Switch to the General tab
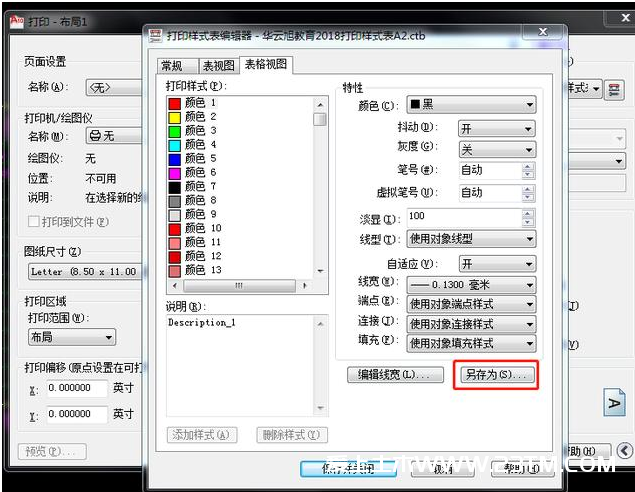 click(177, 66)
